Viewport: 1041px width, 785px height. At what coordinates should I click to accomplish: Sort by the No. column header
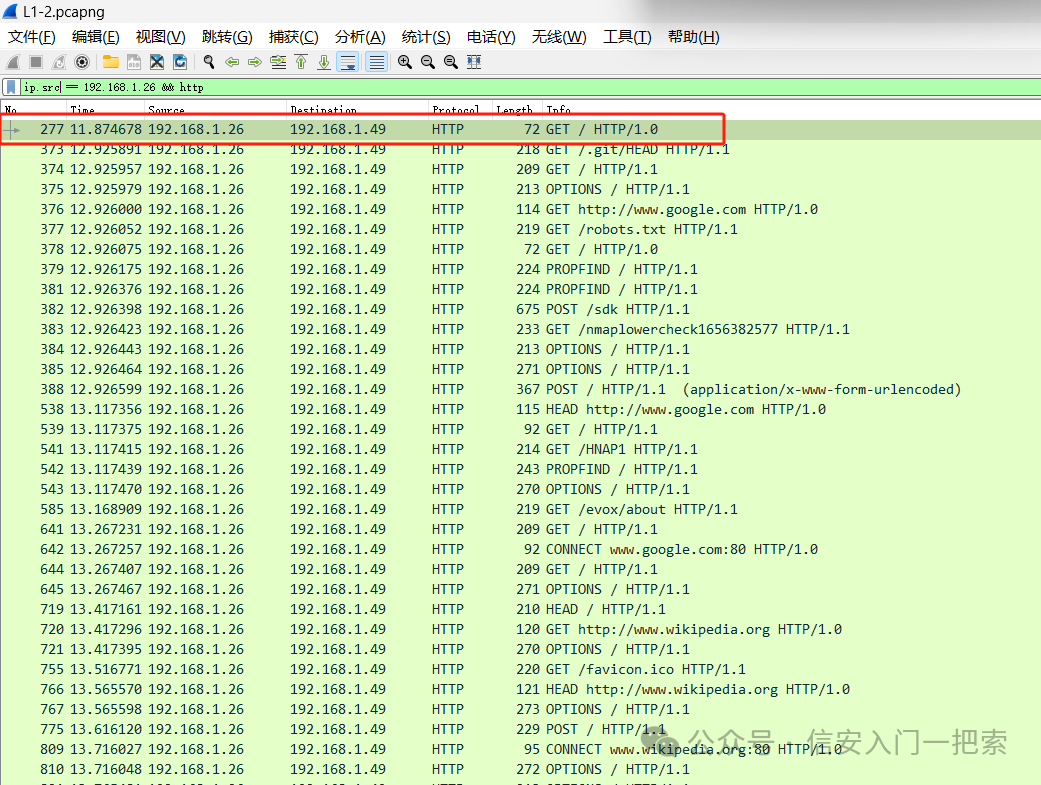coord(33,110)
